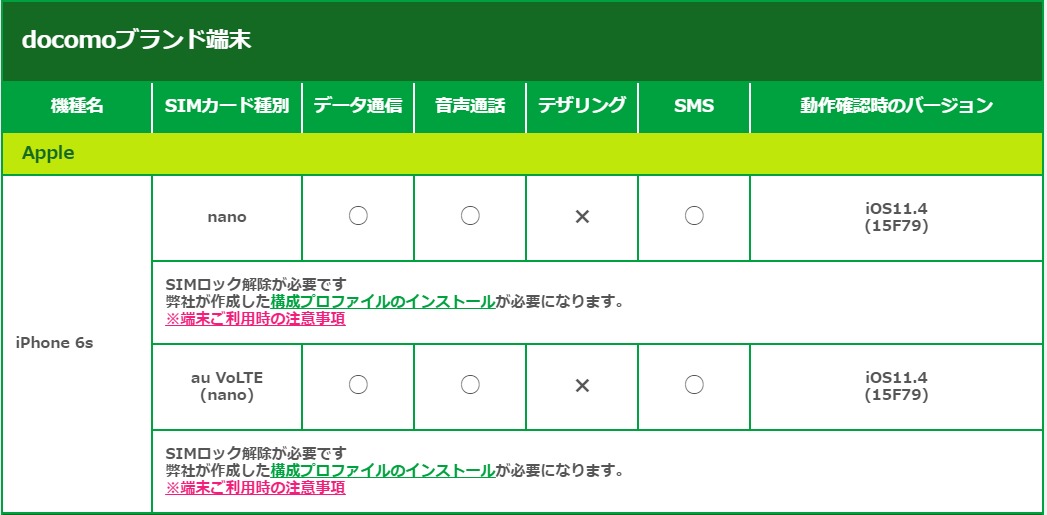Select the iPhone 6s model cell
This screenshot has height=515, width=1047.
(55, 343)
